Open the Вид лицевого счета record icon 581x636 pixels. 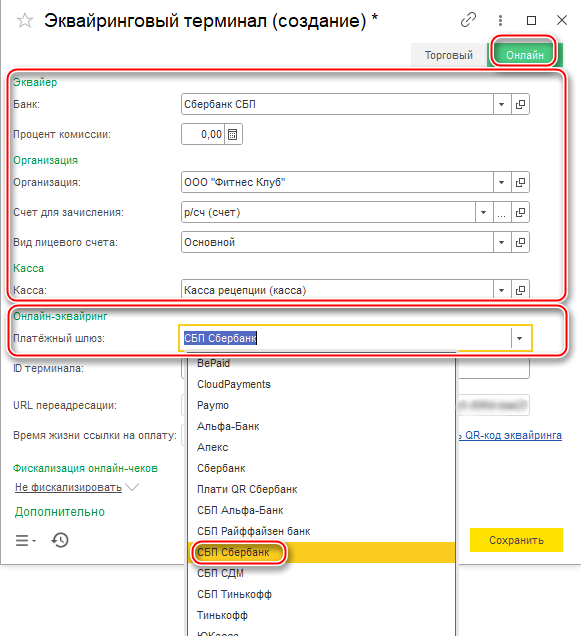tap(520, 242)
